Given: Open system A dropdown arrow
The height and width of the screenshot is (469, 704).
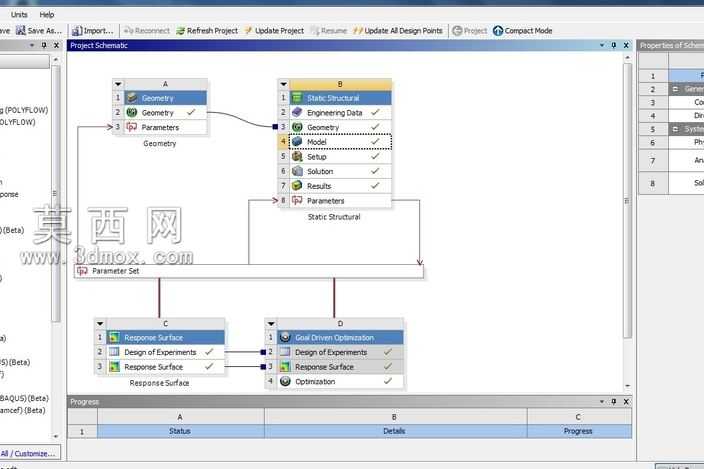Looking at the screenshot, I should (118, 84).
